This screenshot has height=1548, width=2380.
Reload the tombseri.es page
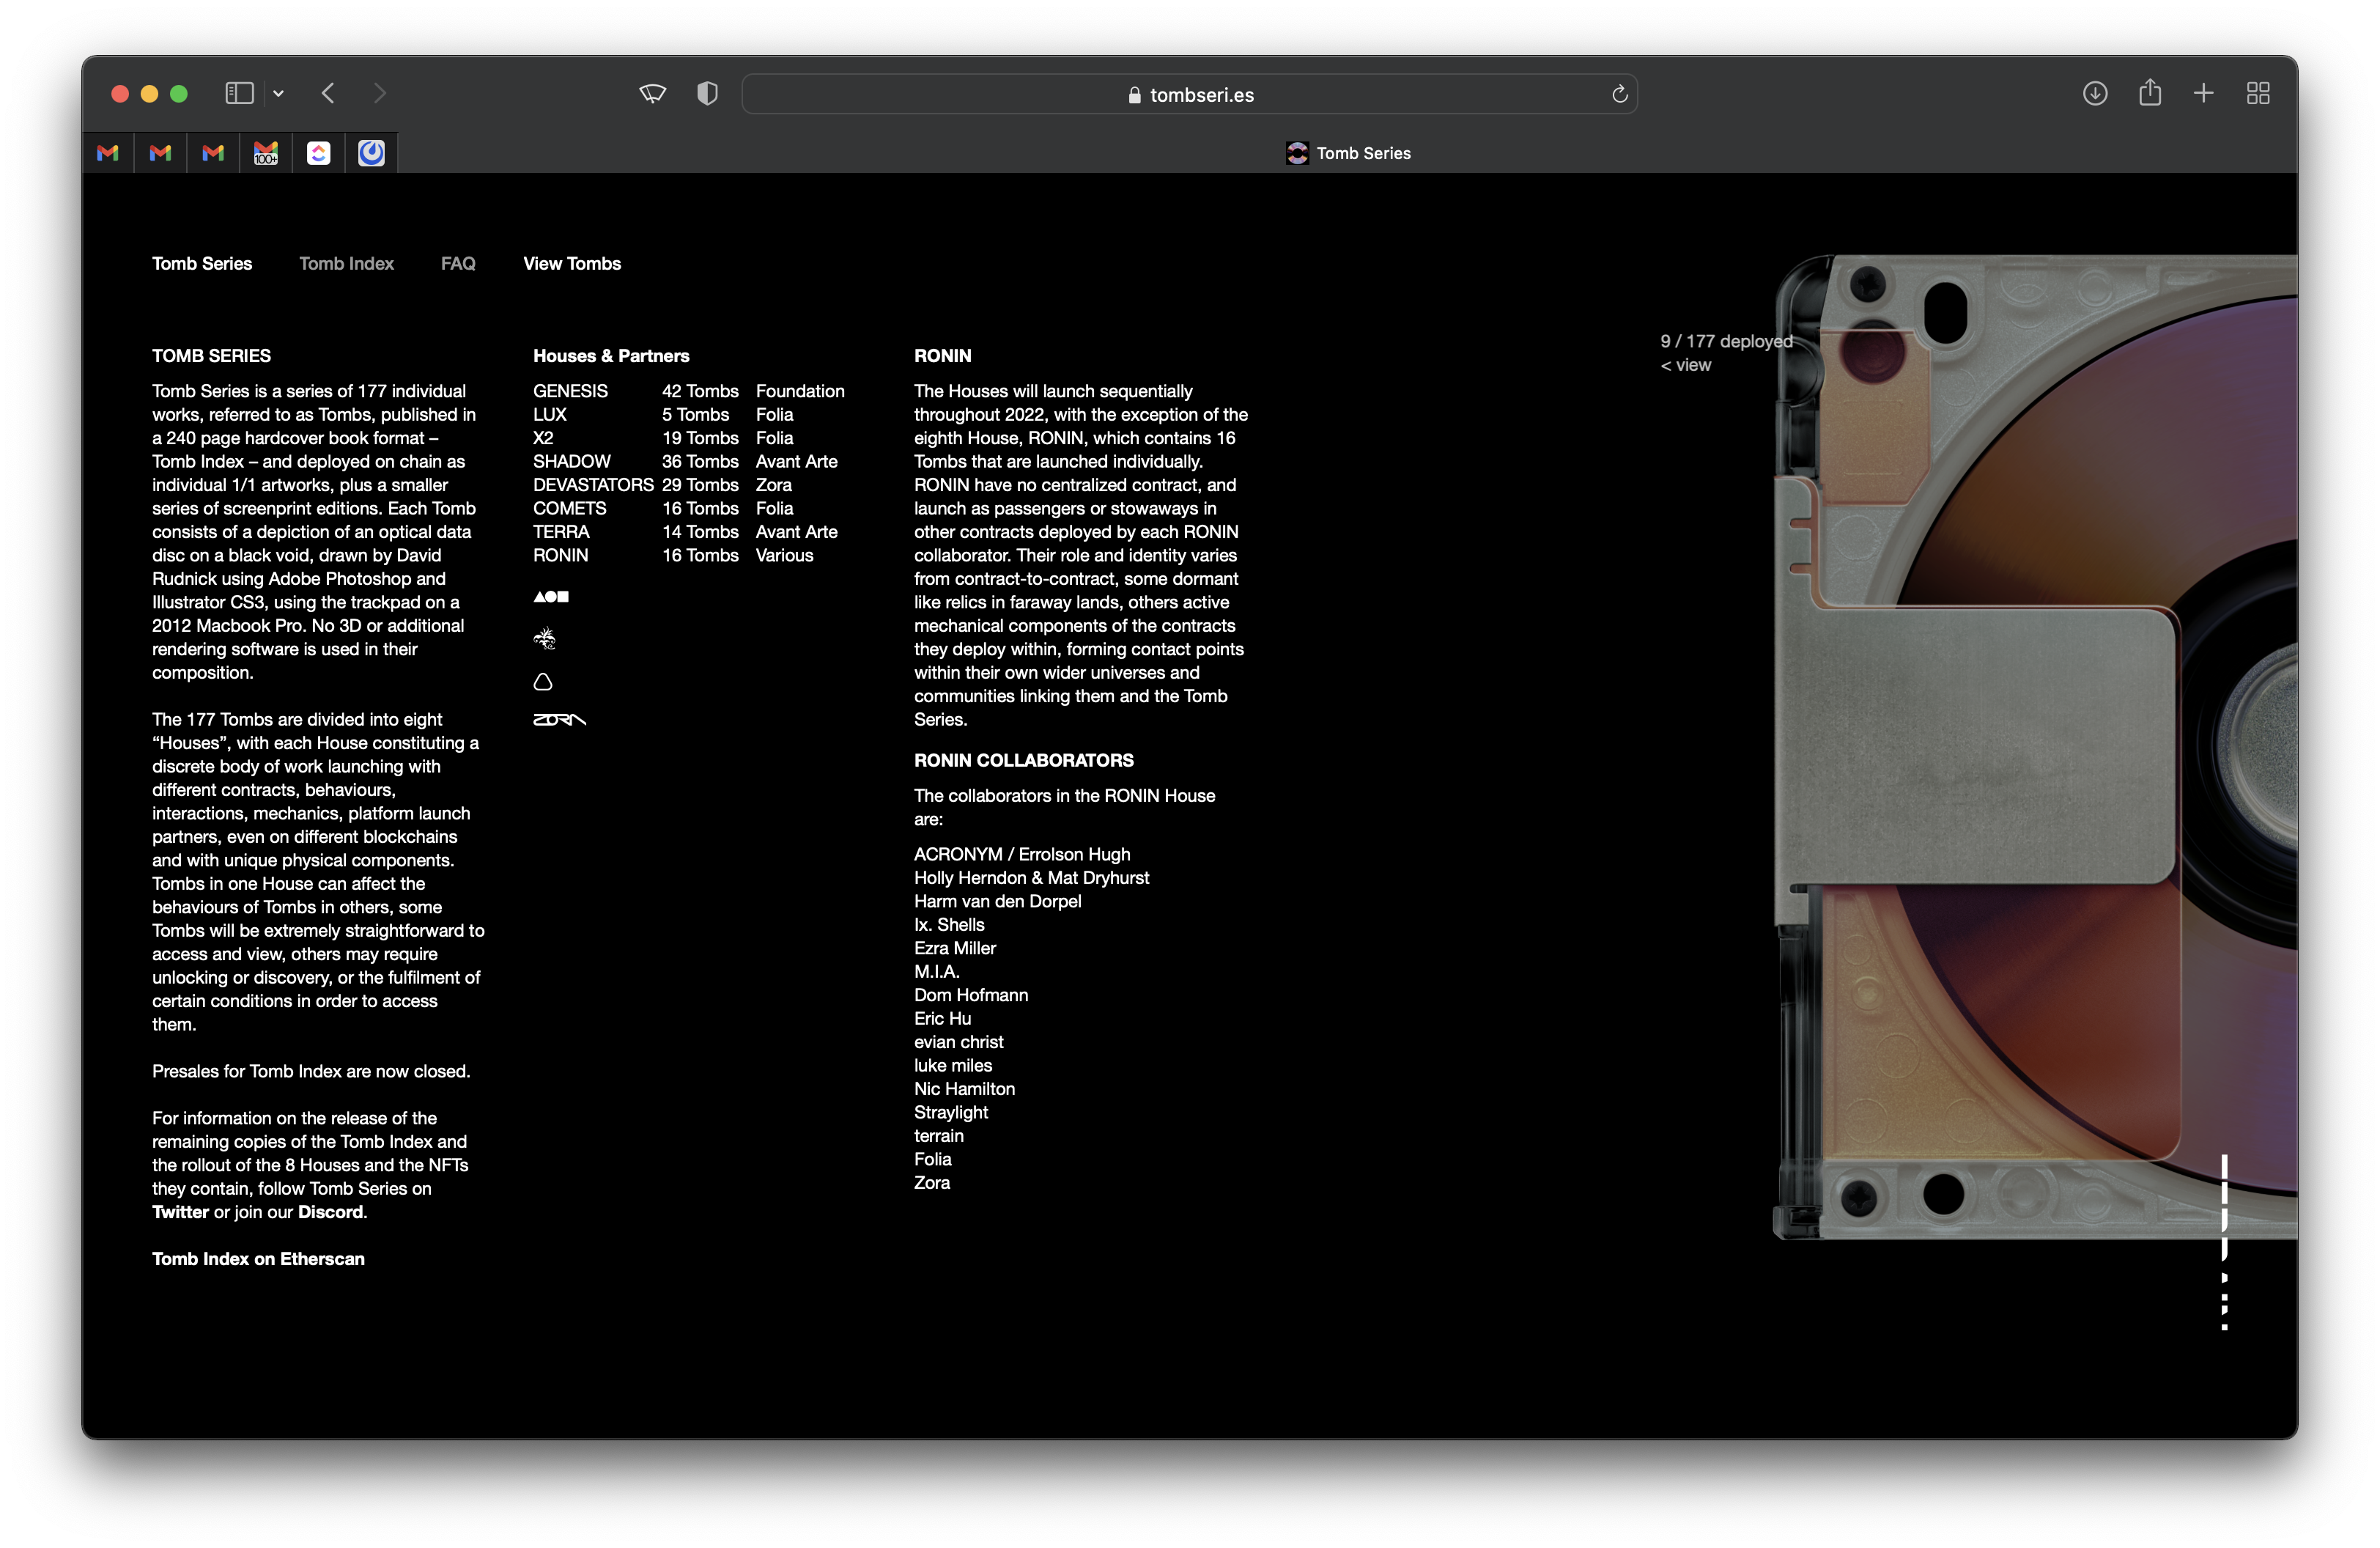tap(1620, 94)
